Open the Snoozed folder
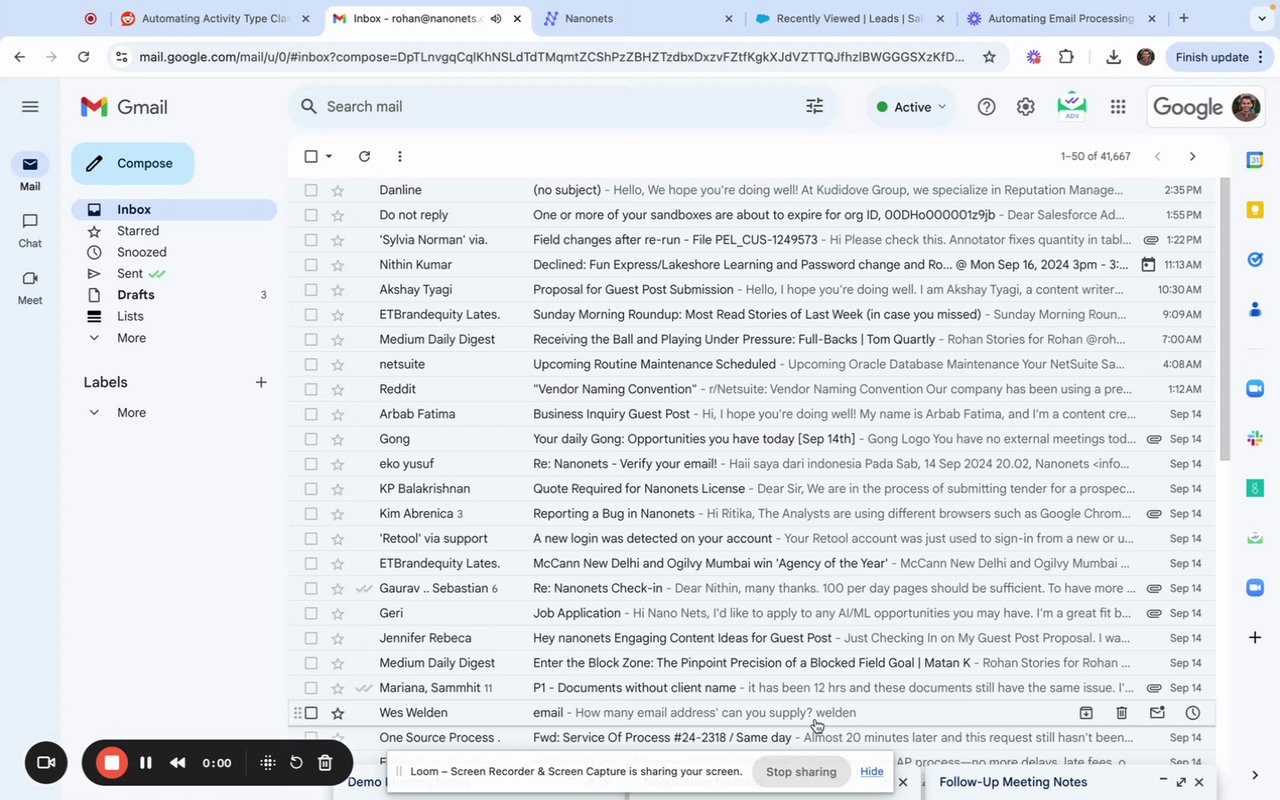This screenshot has height=800, width=1280. click(174, 252)
